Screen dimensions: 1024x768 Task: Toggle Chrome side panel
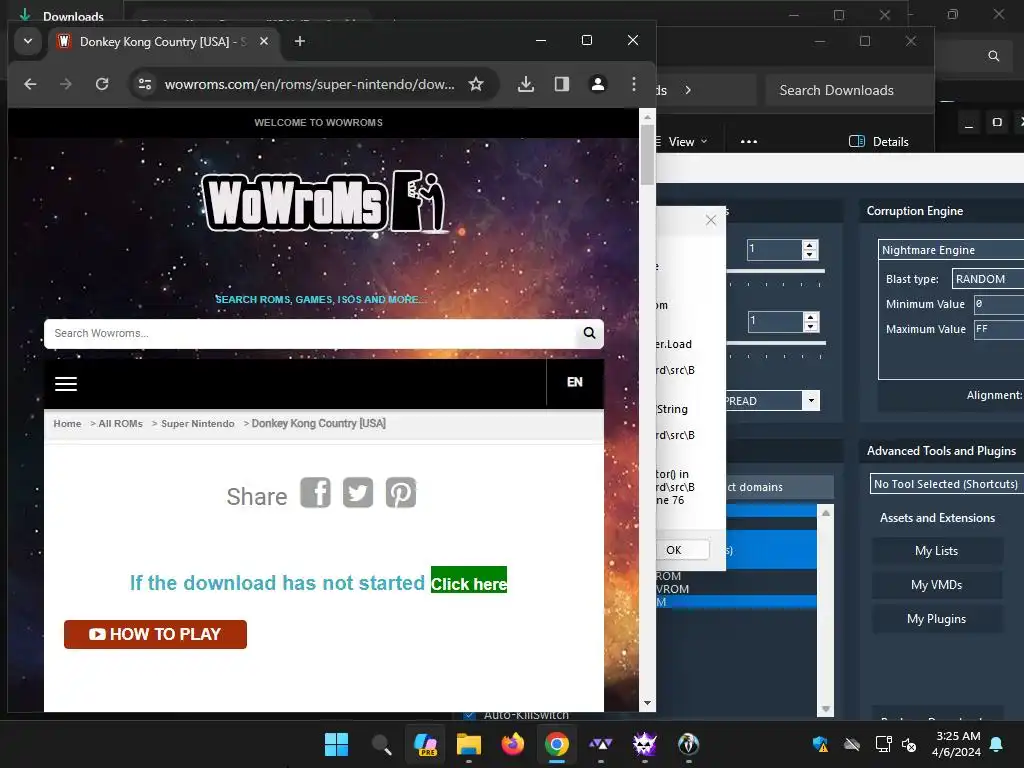pos(562,84)
